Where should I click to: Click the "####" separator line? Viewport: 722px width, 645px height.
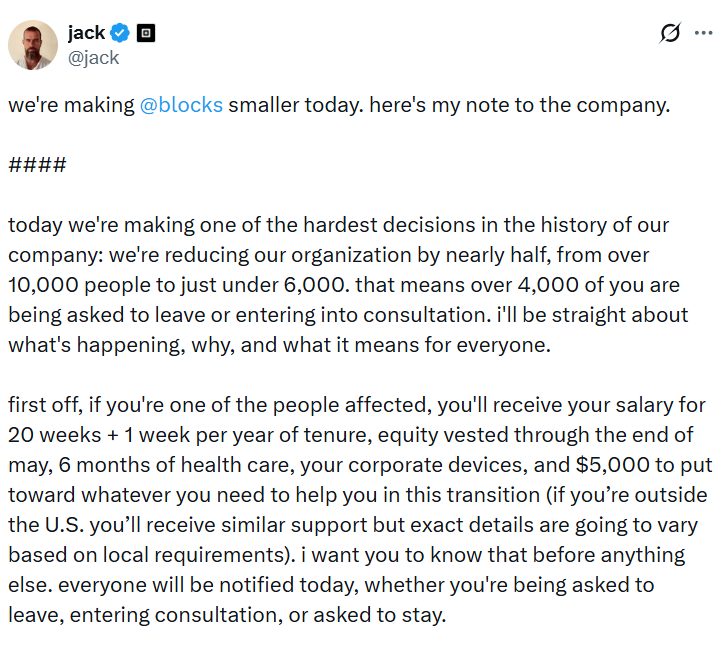[37, 164]
